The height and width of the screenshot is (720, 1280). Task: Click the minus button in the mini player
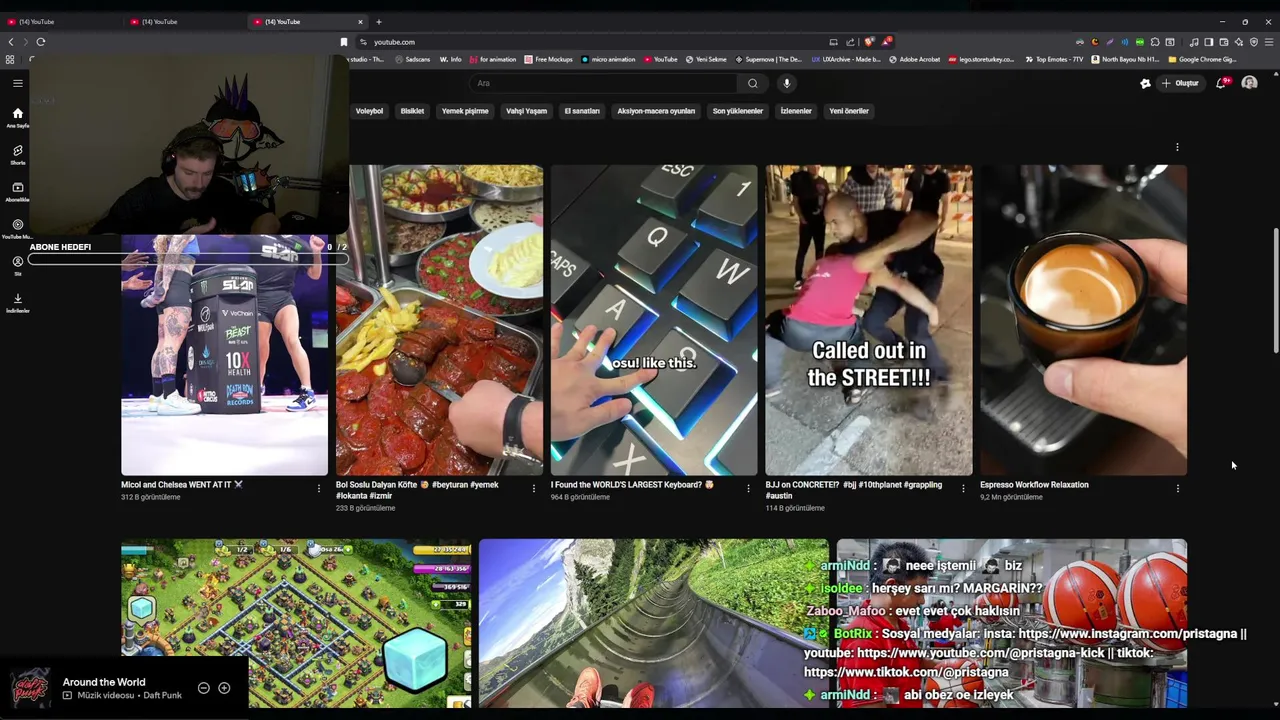pos(203,688)
